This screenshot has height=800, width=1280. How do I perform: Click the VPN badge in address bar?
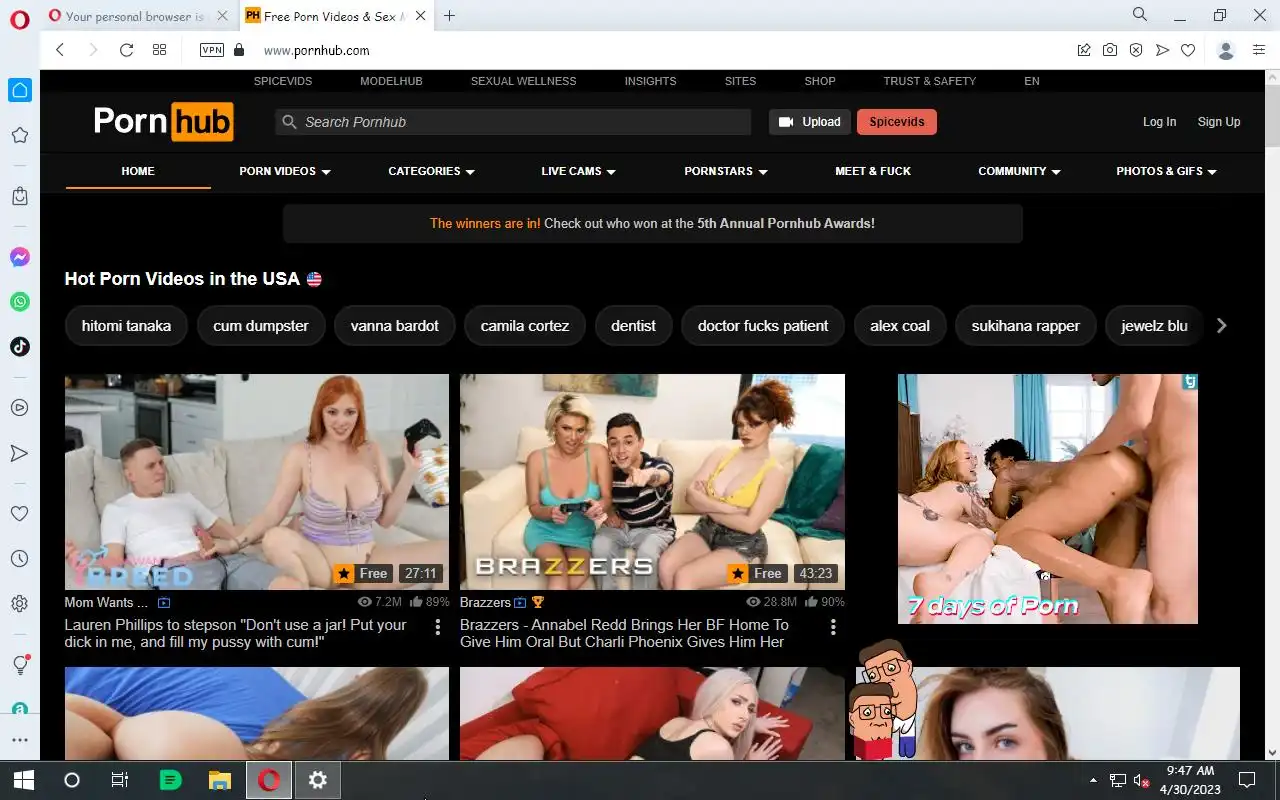[x=212, y=50]
